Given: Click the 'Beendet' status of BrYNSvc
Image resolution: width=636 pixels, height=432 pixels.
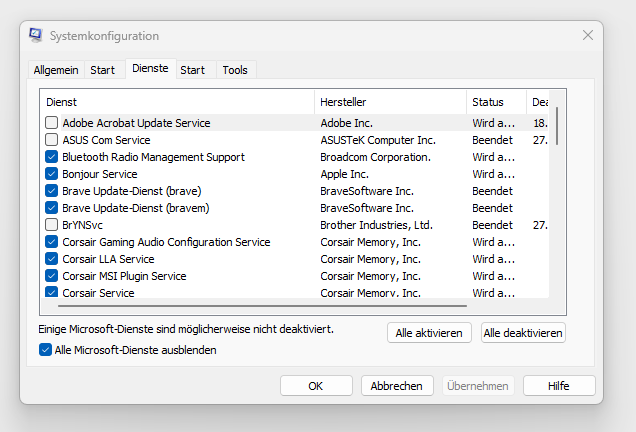Looking at the screenshot, I should 492,225.
